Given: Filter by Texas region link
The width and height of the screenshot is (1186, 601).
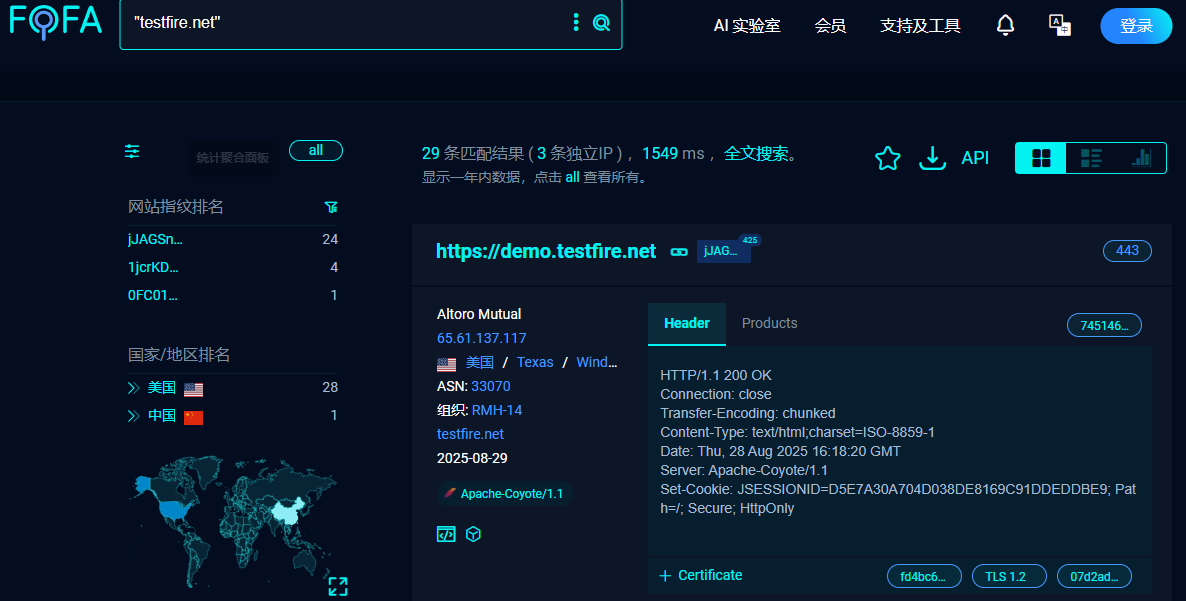Looking at the screenshot, I should [535, 362].
